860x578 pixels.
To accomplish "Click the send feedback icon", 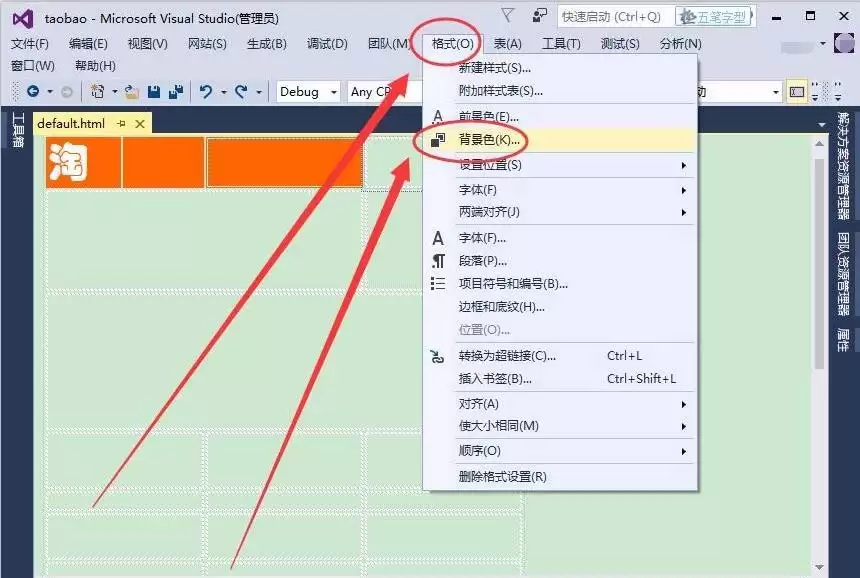I will click(540, 16).
